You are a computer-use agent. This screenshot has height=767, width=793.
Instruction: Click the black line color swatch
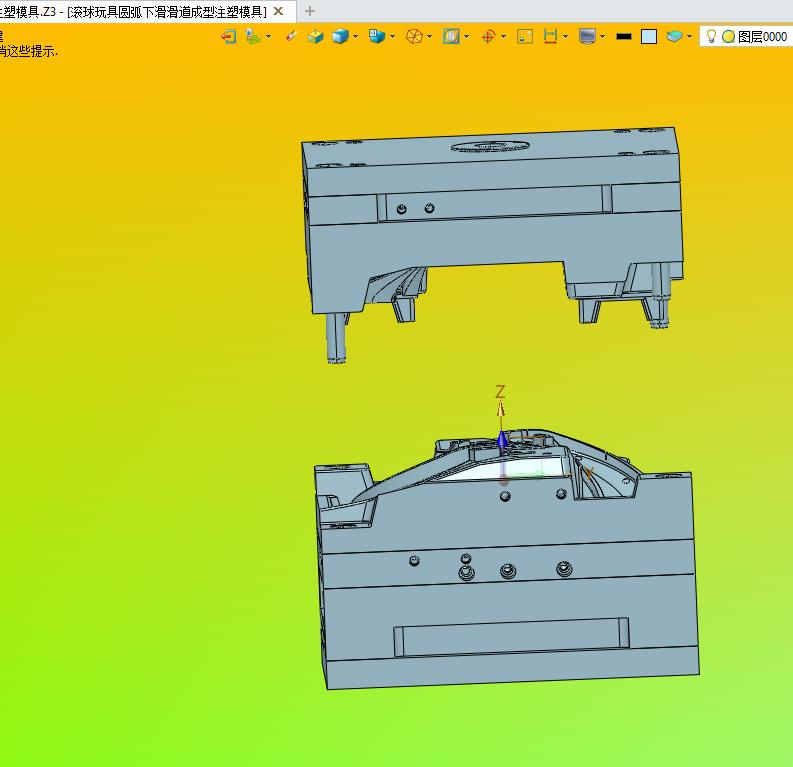click(x=624, y=36)
